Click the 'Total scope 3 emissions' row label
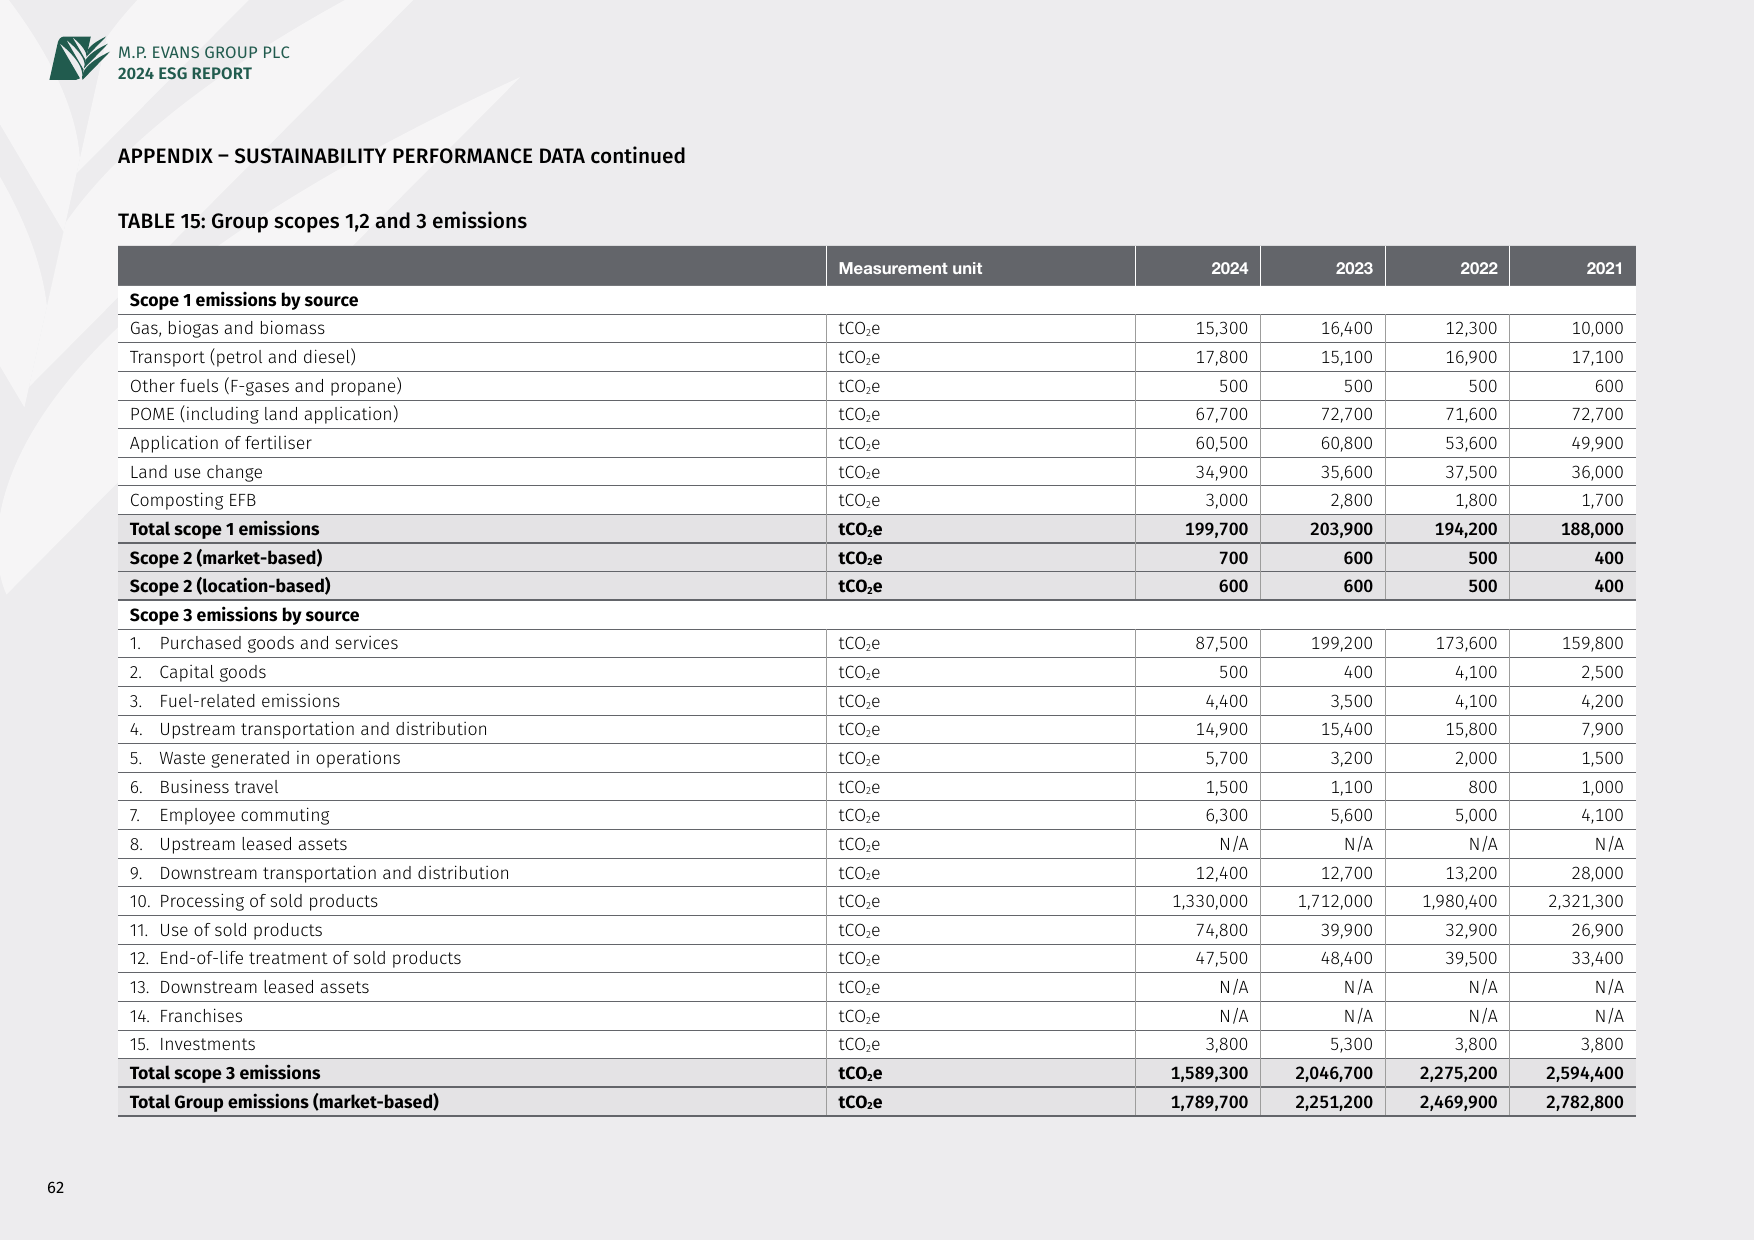 (225, 1073)
